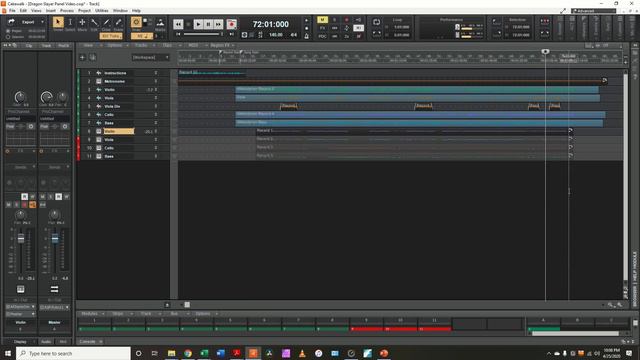Click the red Record button
This screenshot has height=360, width=640.
[231, 24]
